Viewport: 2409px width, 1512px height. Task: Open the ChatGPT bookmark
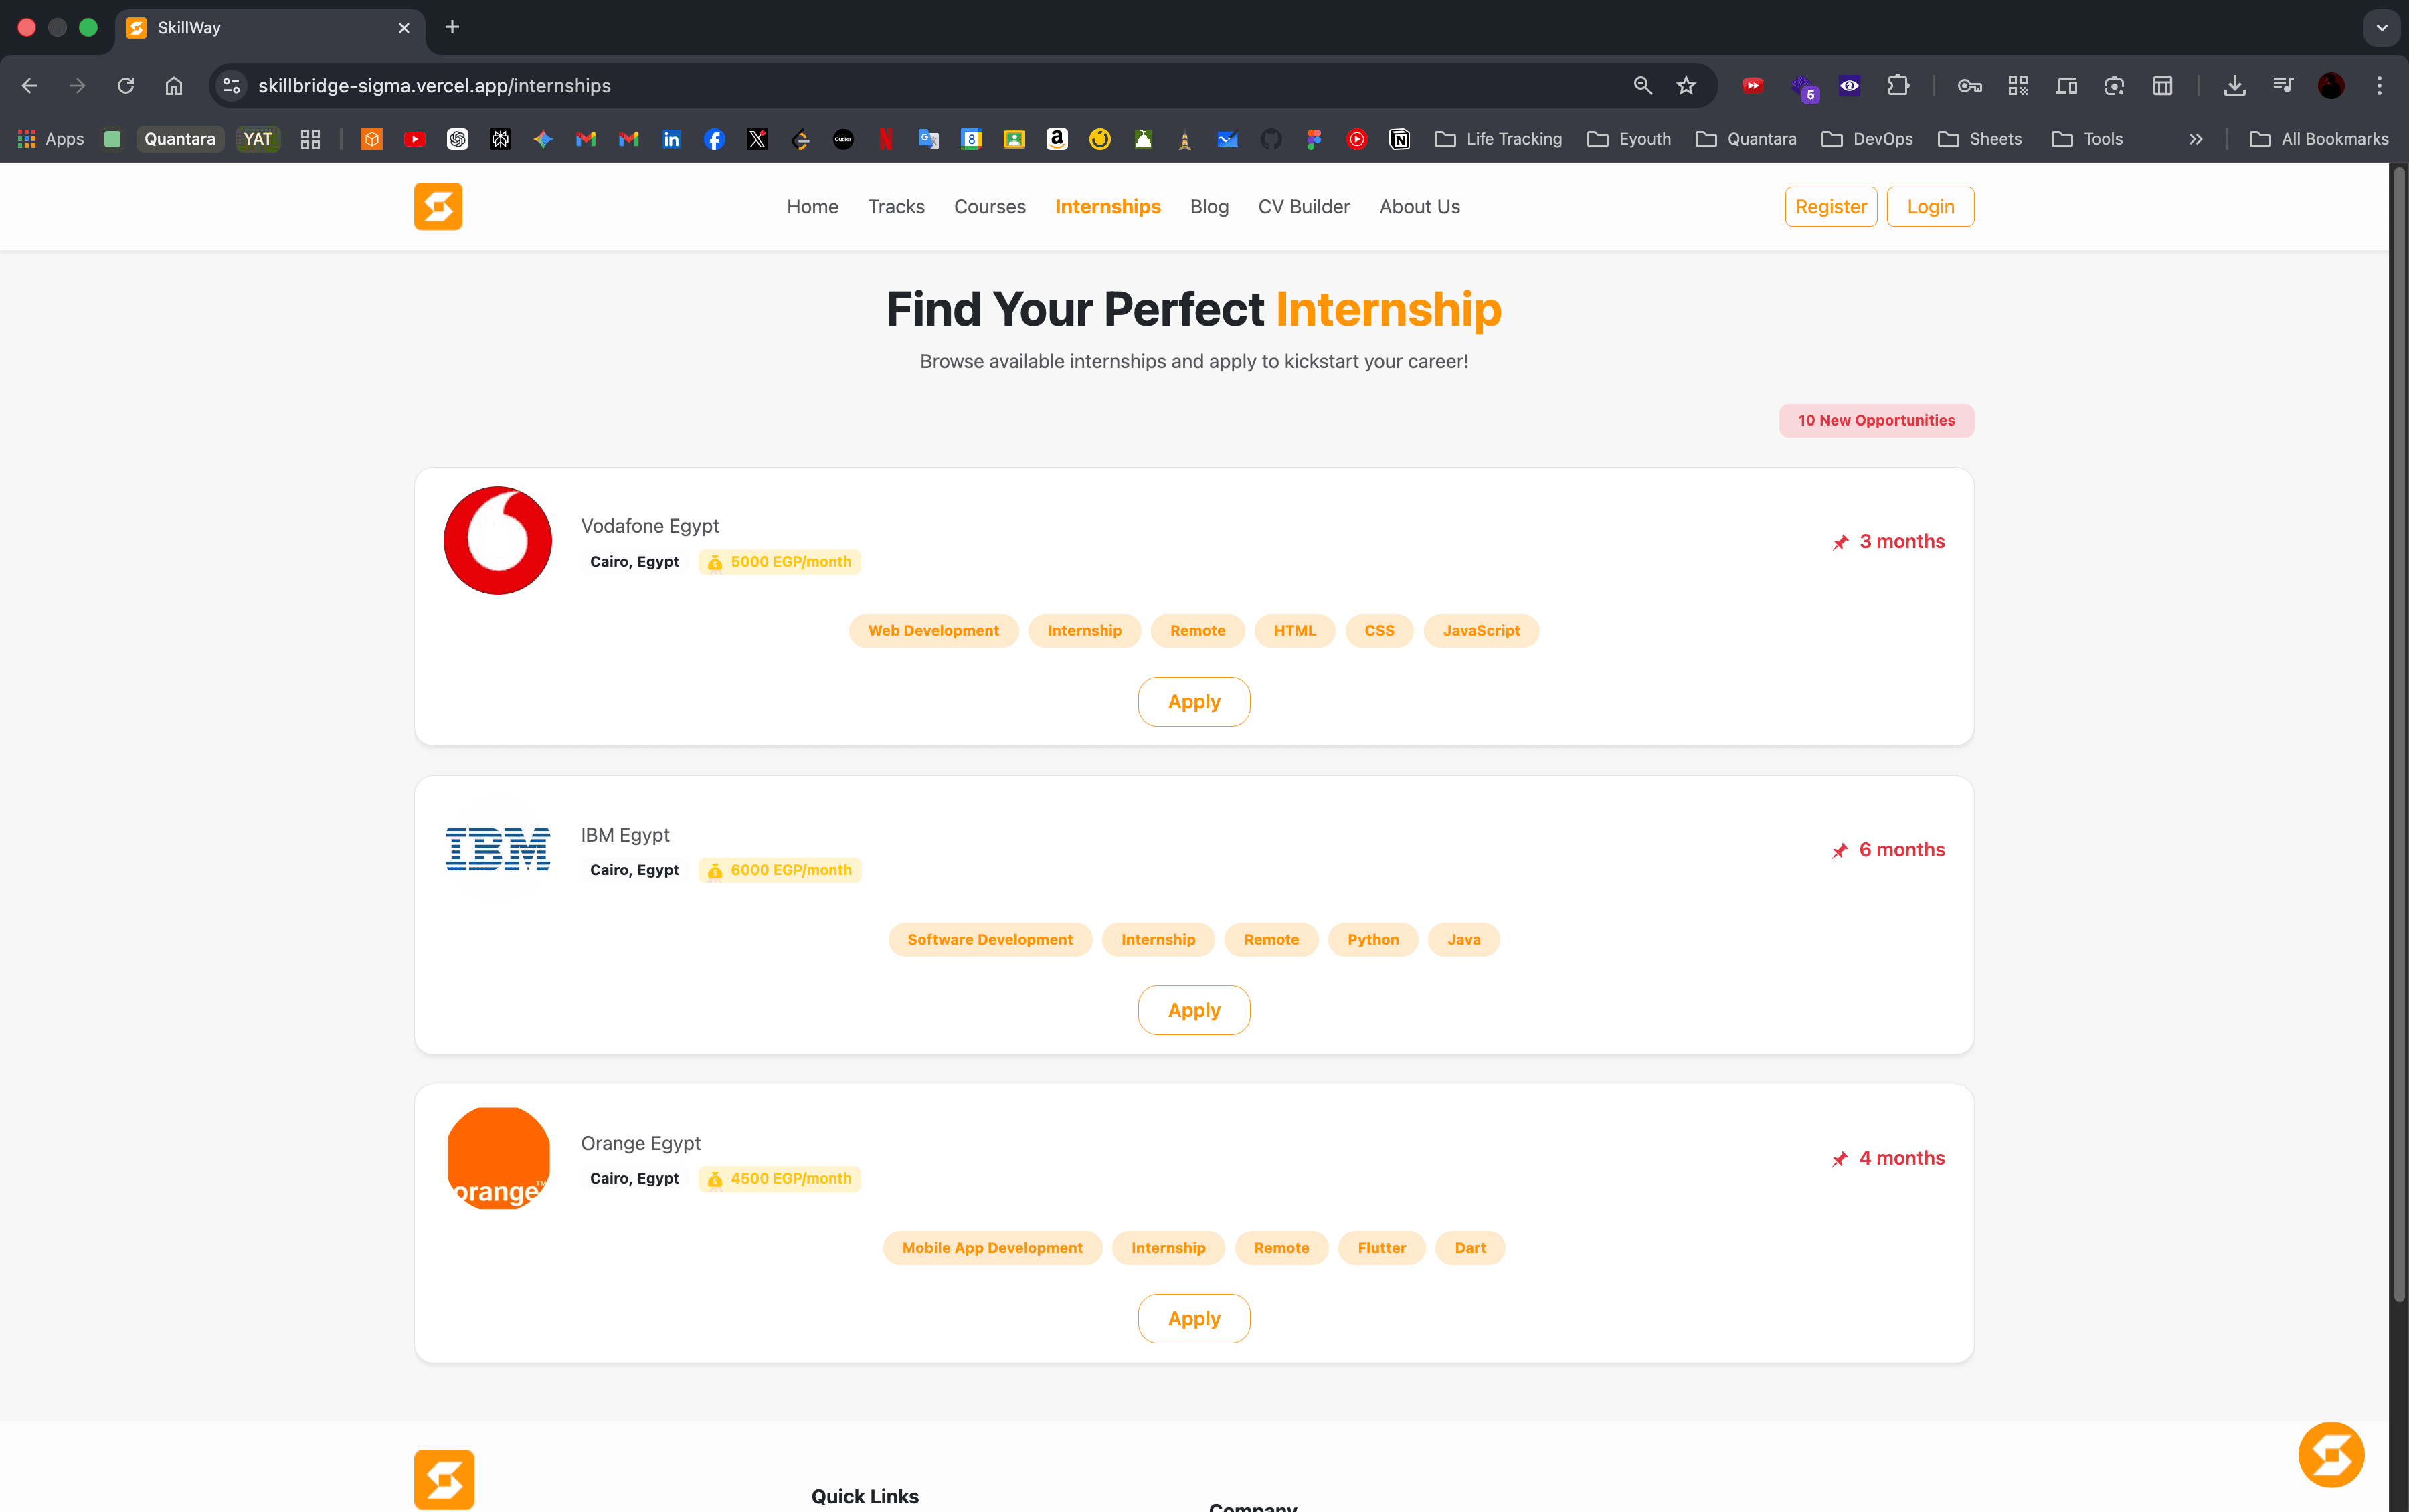458,139
